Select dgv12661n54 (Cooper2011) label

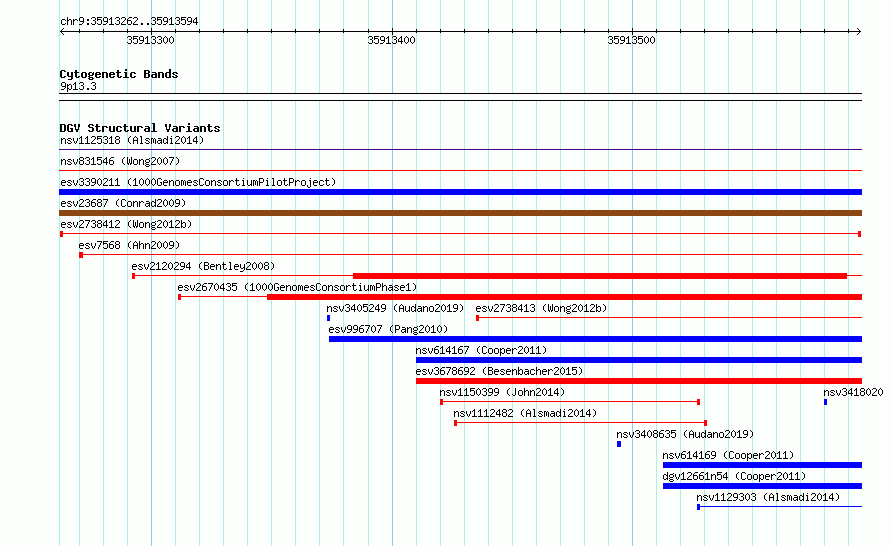tap(734, 476)
